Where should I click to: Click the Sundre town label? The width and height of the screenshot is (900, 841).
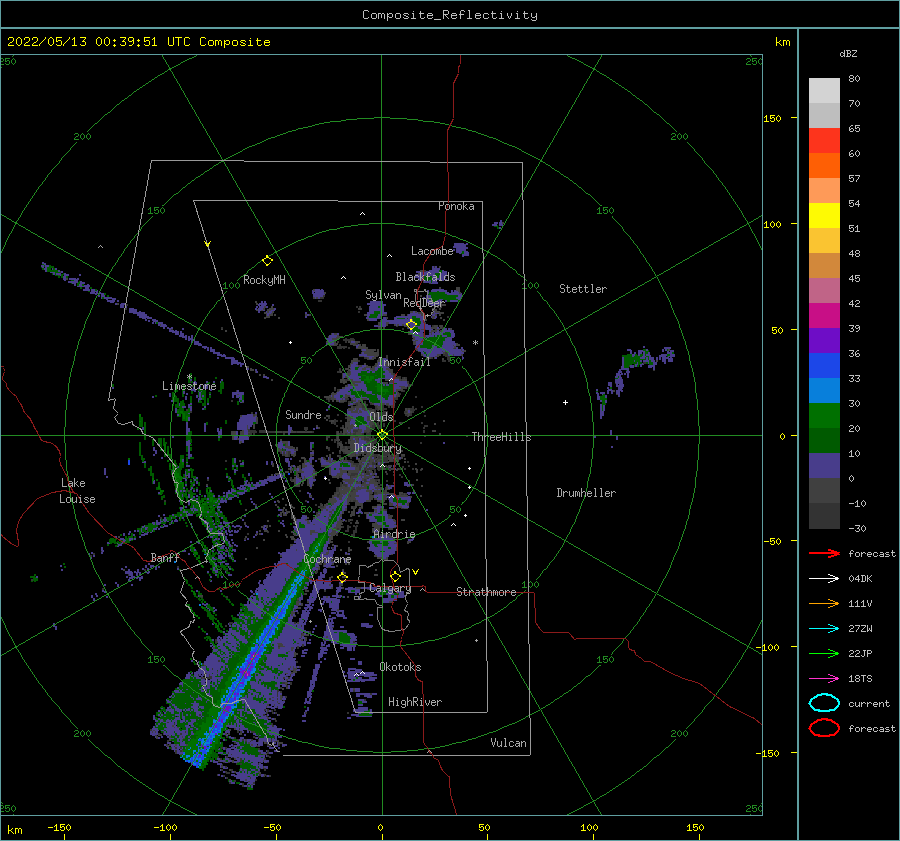coord(303,414)
